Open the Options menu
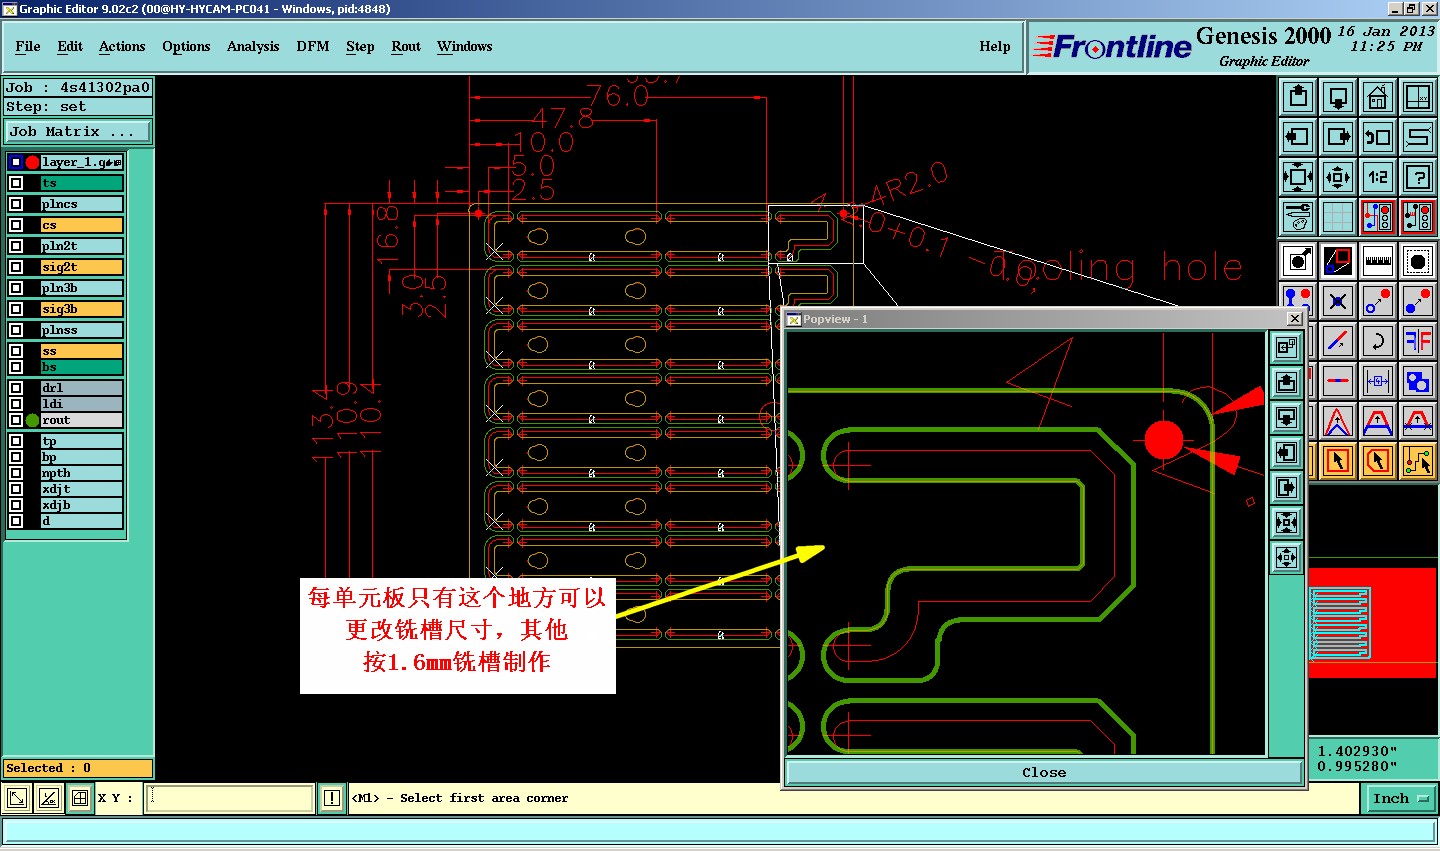Image resolution: width=1440 pixels, height=851 pixels. (186, 46)
